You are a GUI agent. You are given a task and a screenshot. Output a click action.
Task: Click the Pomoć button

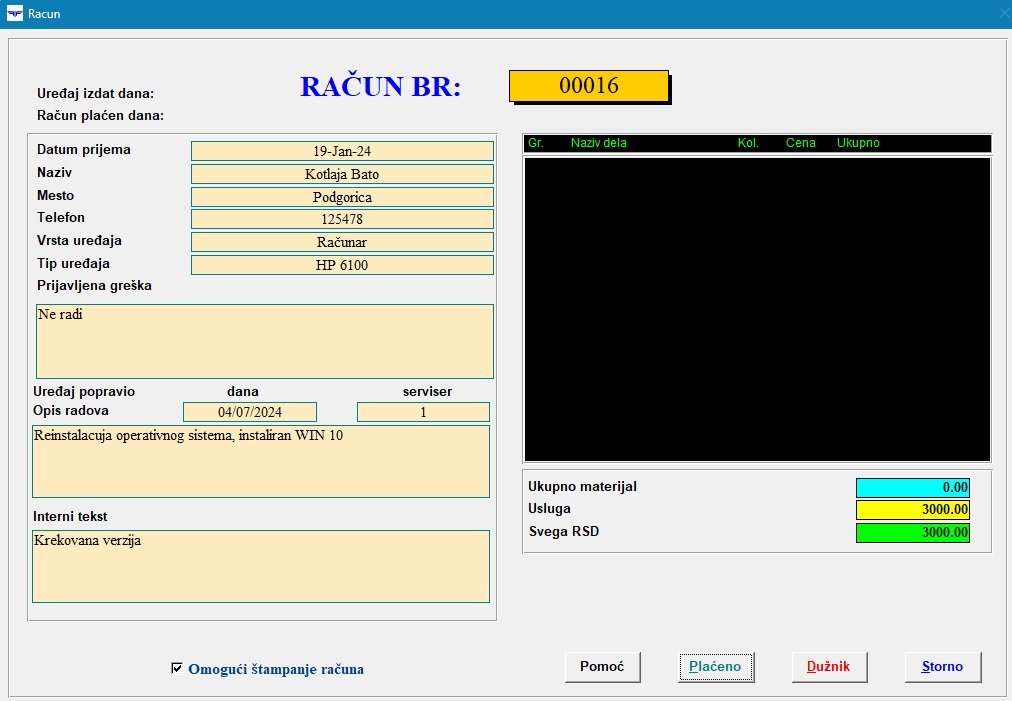(x=602, y=667)
